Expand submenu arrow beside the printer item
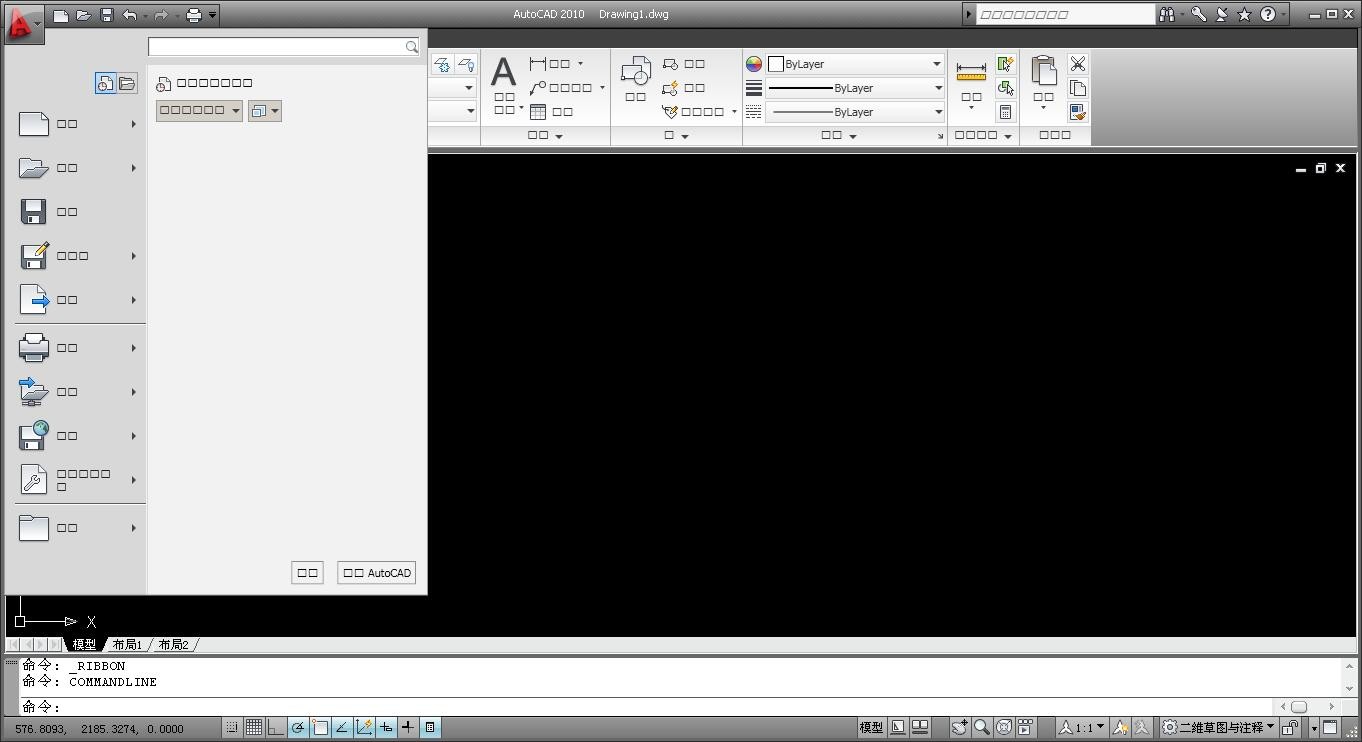 133,348
